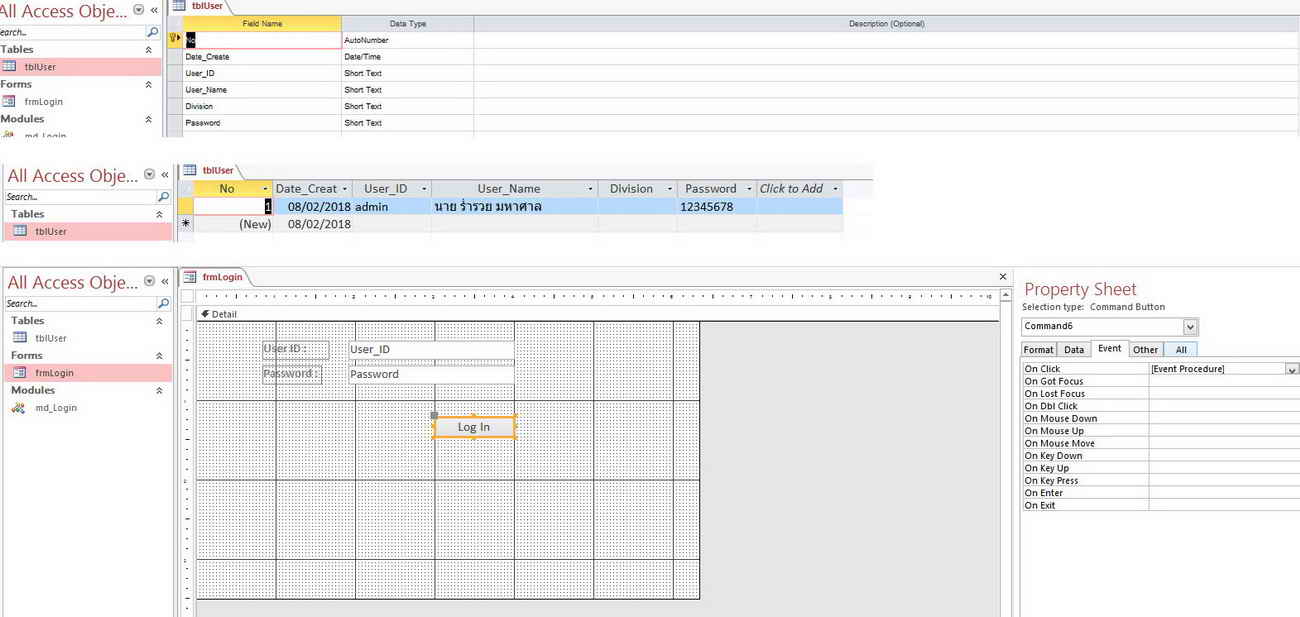1300x617 pixels.
Task: Switch to the Format tab in Property Sheet
Action: click(x=1038, y=349)
